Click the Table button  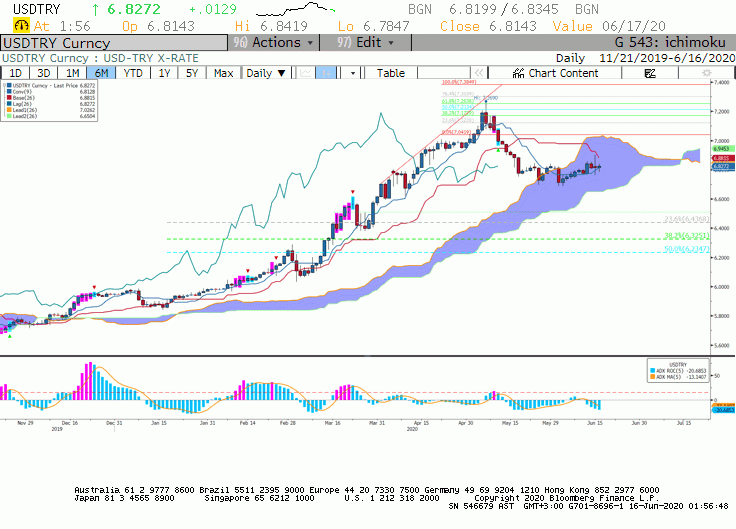[x=391, y=73]
